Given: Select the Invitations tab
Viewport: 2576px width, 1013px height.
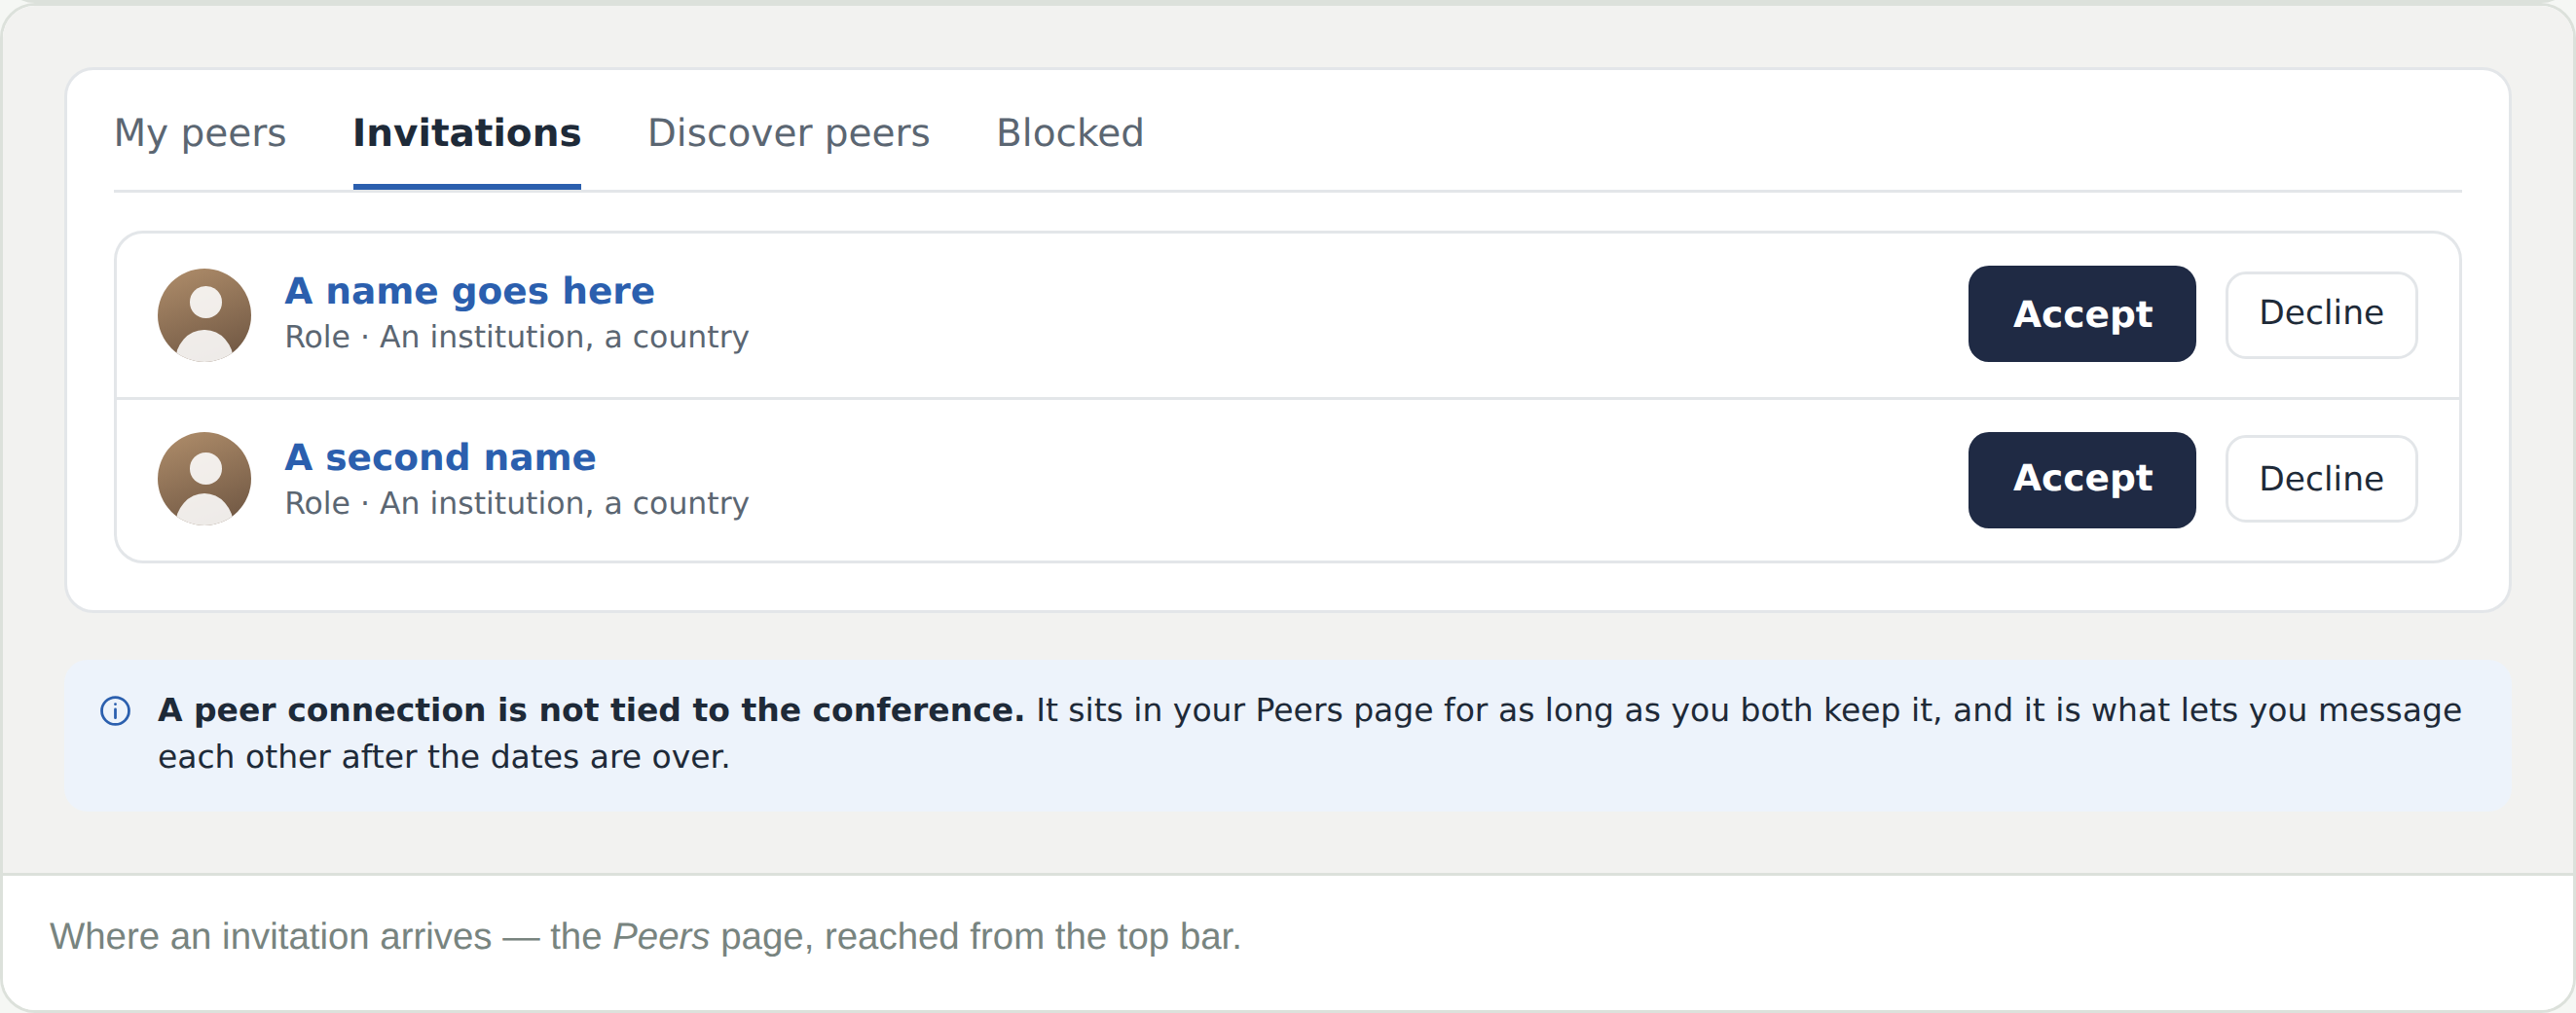Looking at the screenshot, I should (x=467, y=133).
